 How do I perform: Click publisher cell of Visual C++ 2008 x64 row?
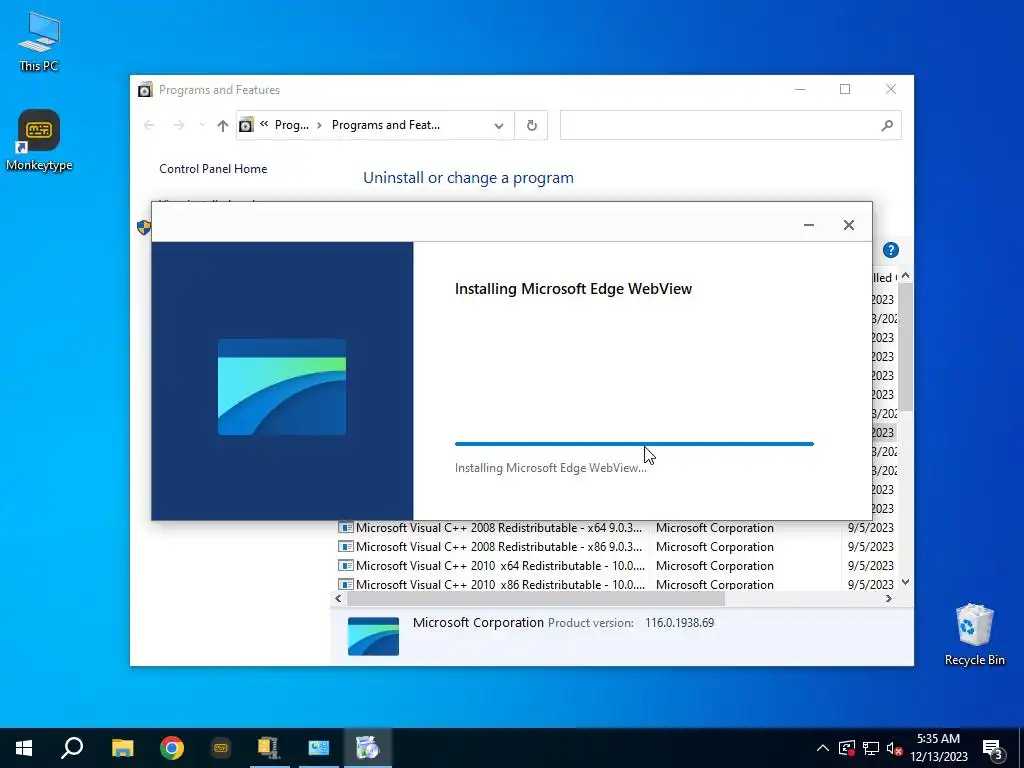click(x=714, y=528)
